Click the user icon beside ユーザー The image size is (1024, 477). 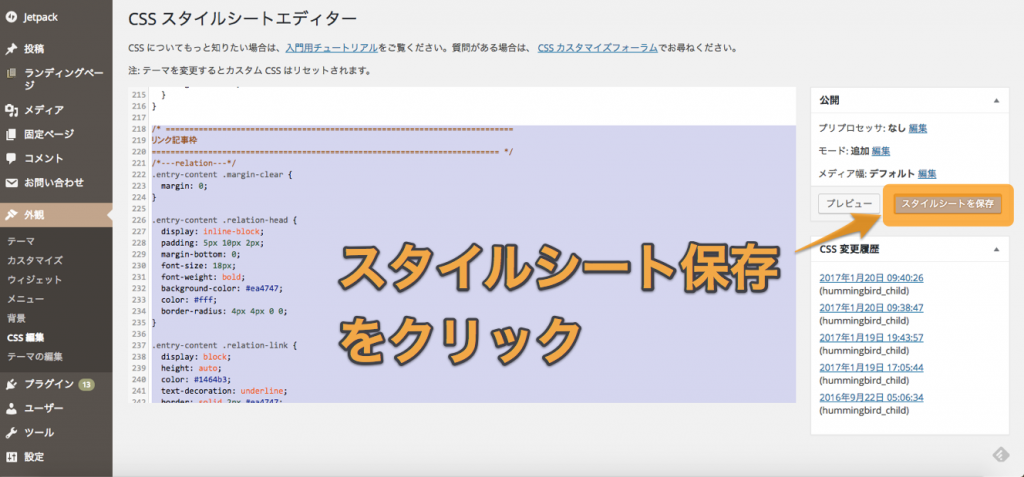(10, 408)
